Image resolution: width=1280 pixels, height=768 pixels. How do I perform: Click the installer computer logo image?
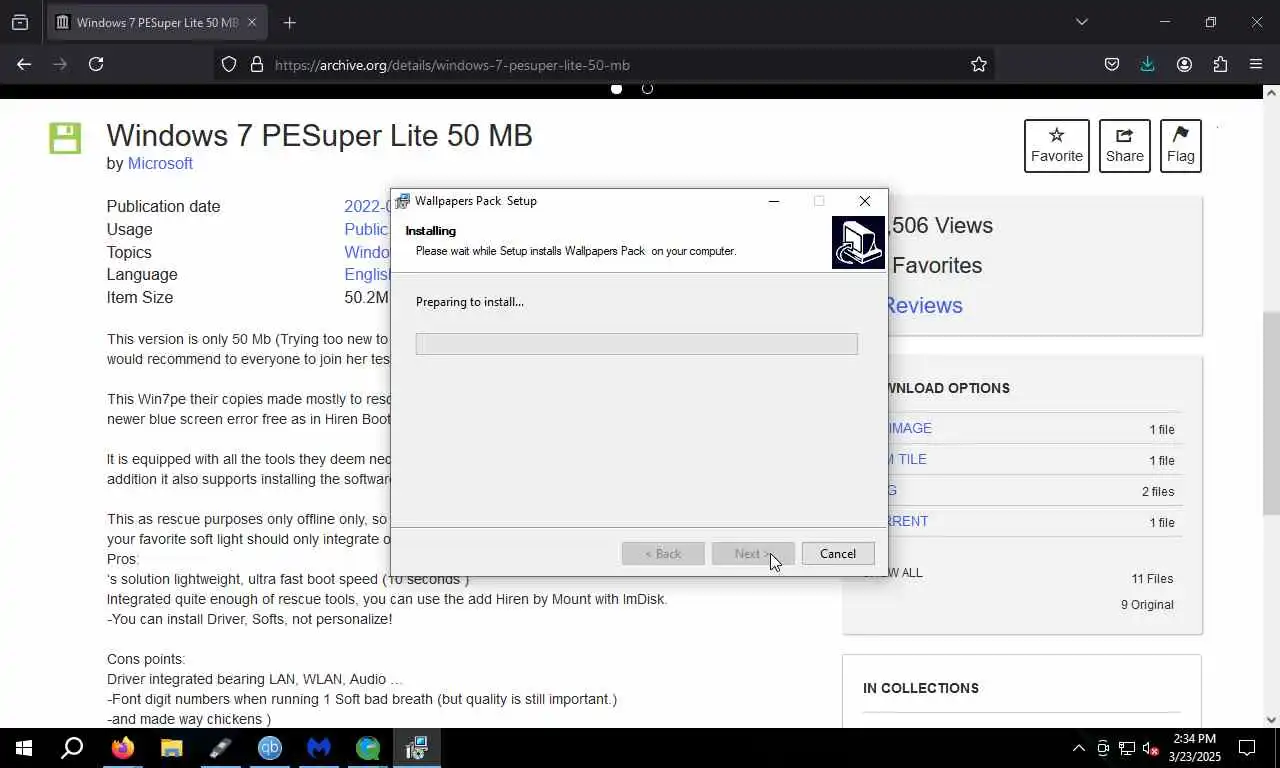858,242
